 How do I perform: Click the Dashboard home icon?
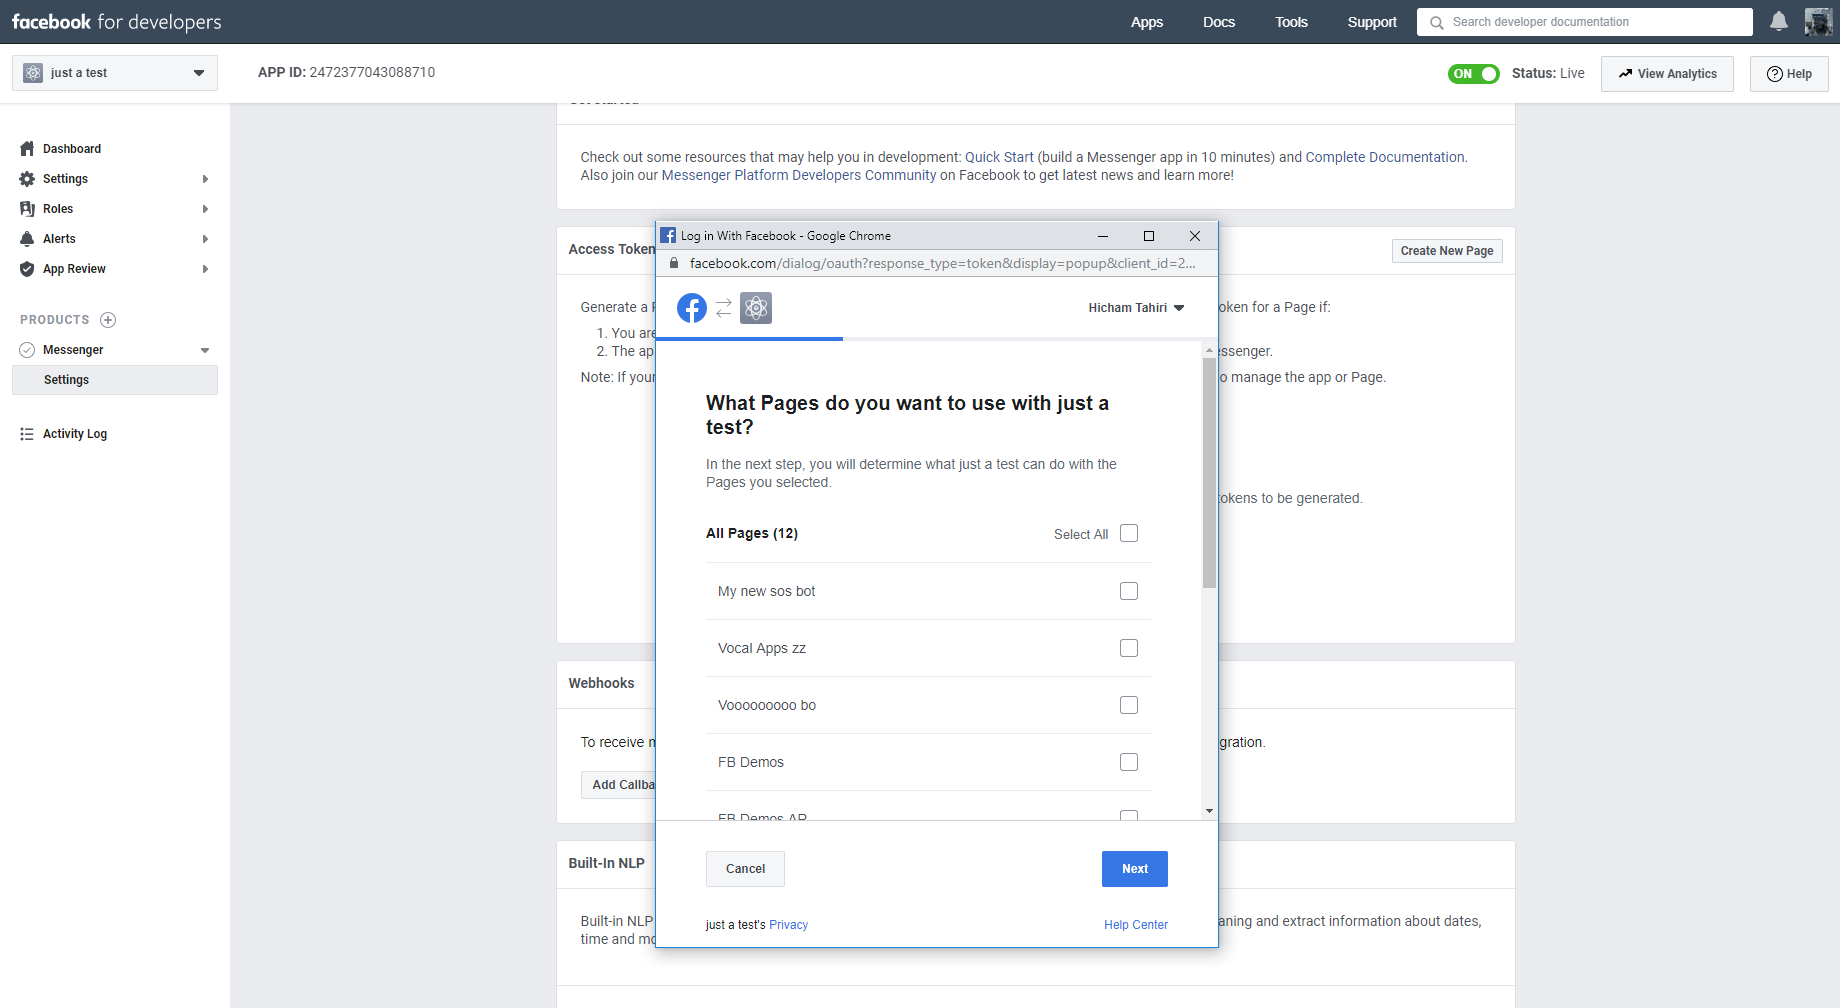coord(27,149)
